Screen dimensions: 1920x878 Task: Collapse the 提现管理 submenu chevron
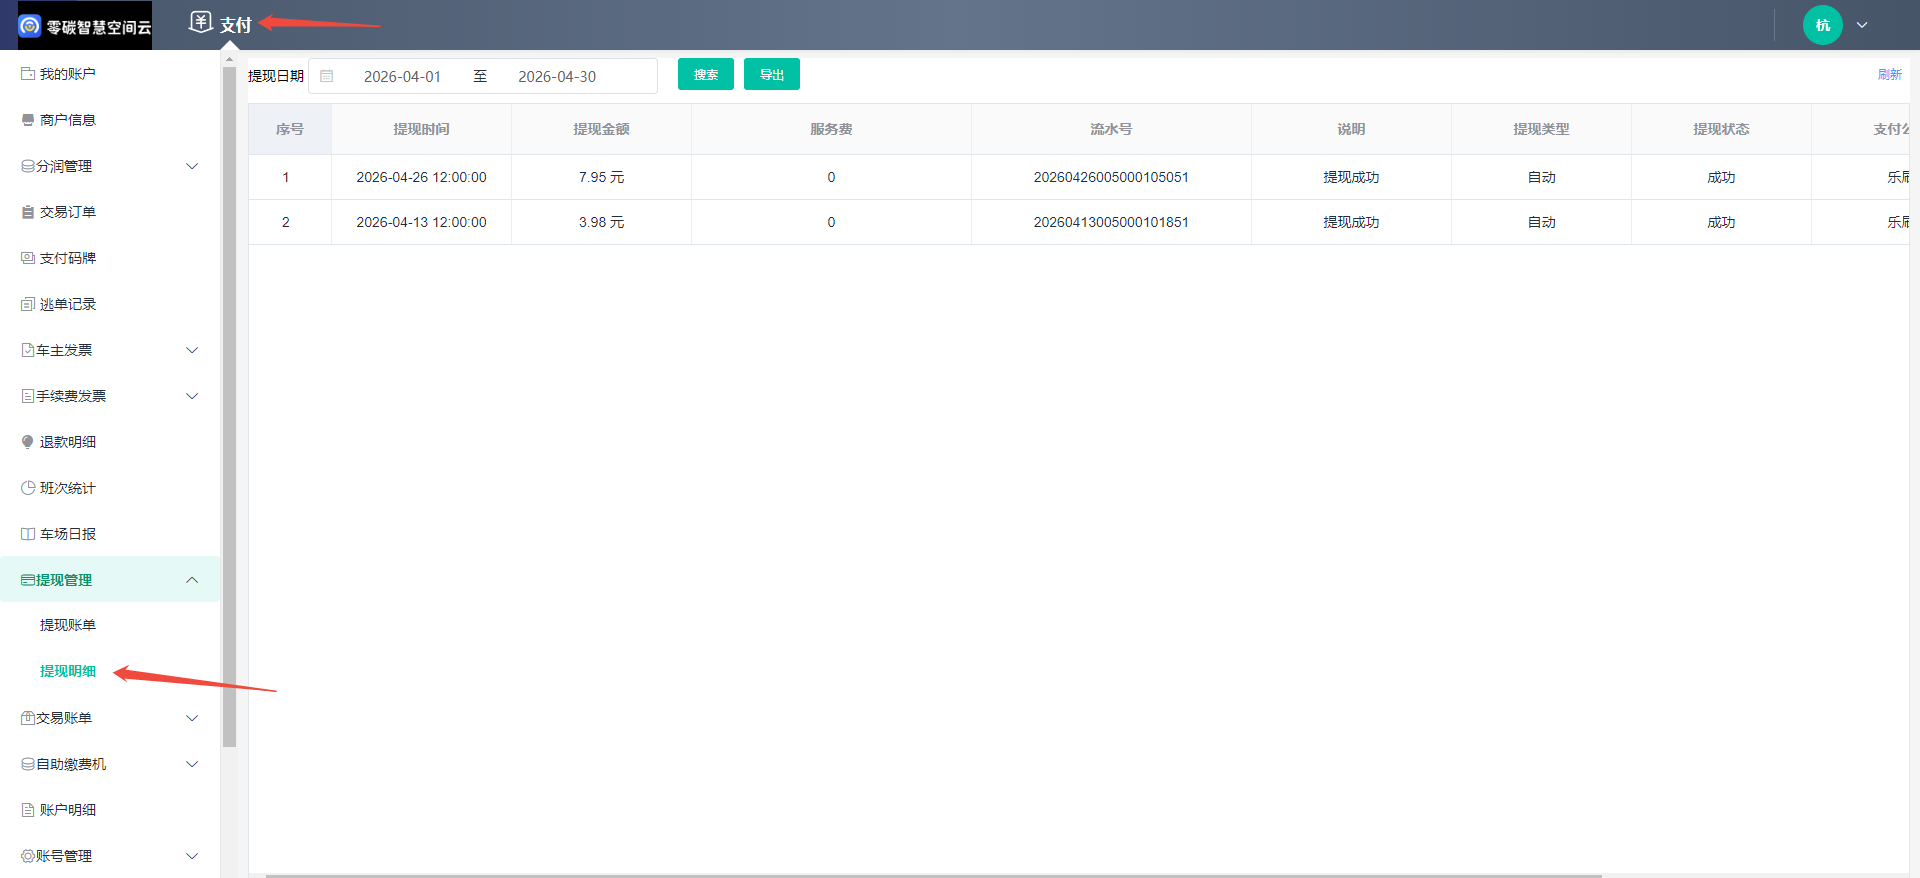pyautogui.click(x=192, y=580)
